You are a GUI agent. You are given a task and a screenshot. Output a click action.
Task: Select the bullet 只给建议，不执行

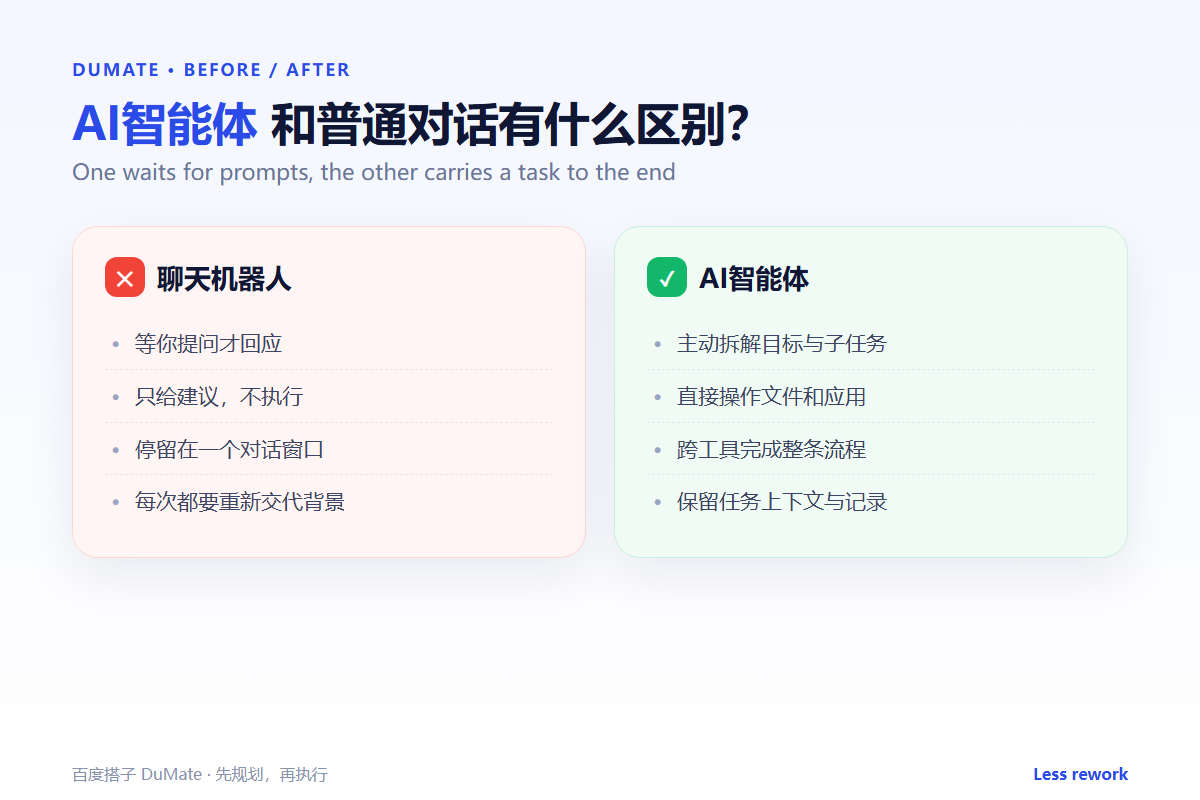tap(219, 397)
